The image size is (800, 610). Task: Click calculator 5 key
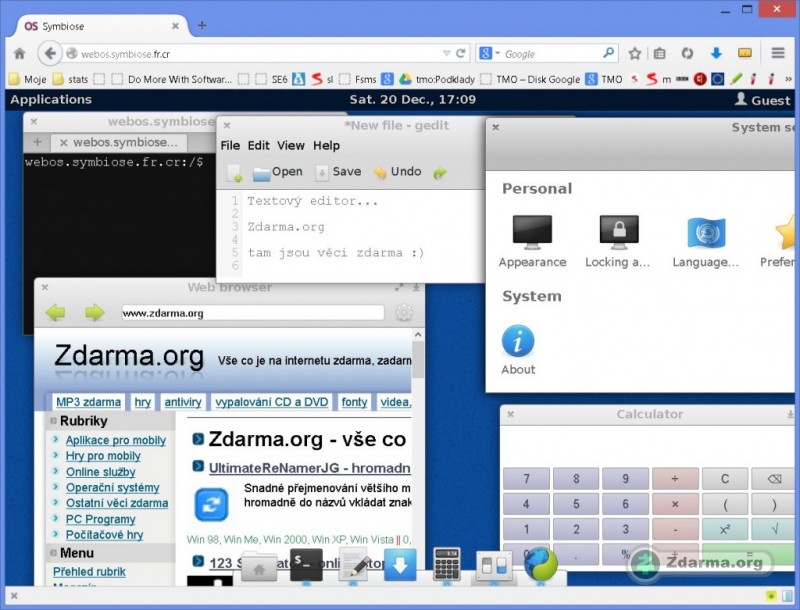point(576,504)
